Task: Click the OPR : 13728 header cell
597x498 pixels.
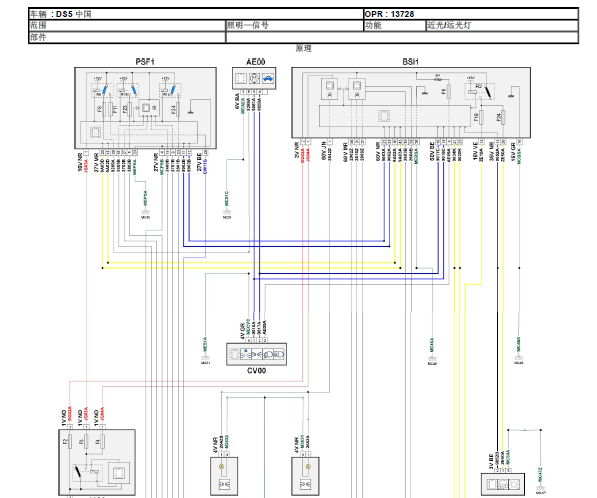Action: pyautogui.click(x=471, y=14)
